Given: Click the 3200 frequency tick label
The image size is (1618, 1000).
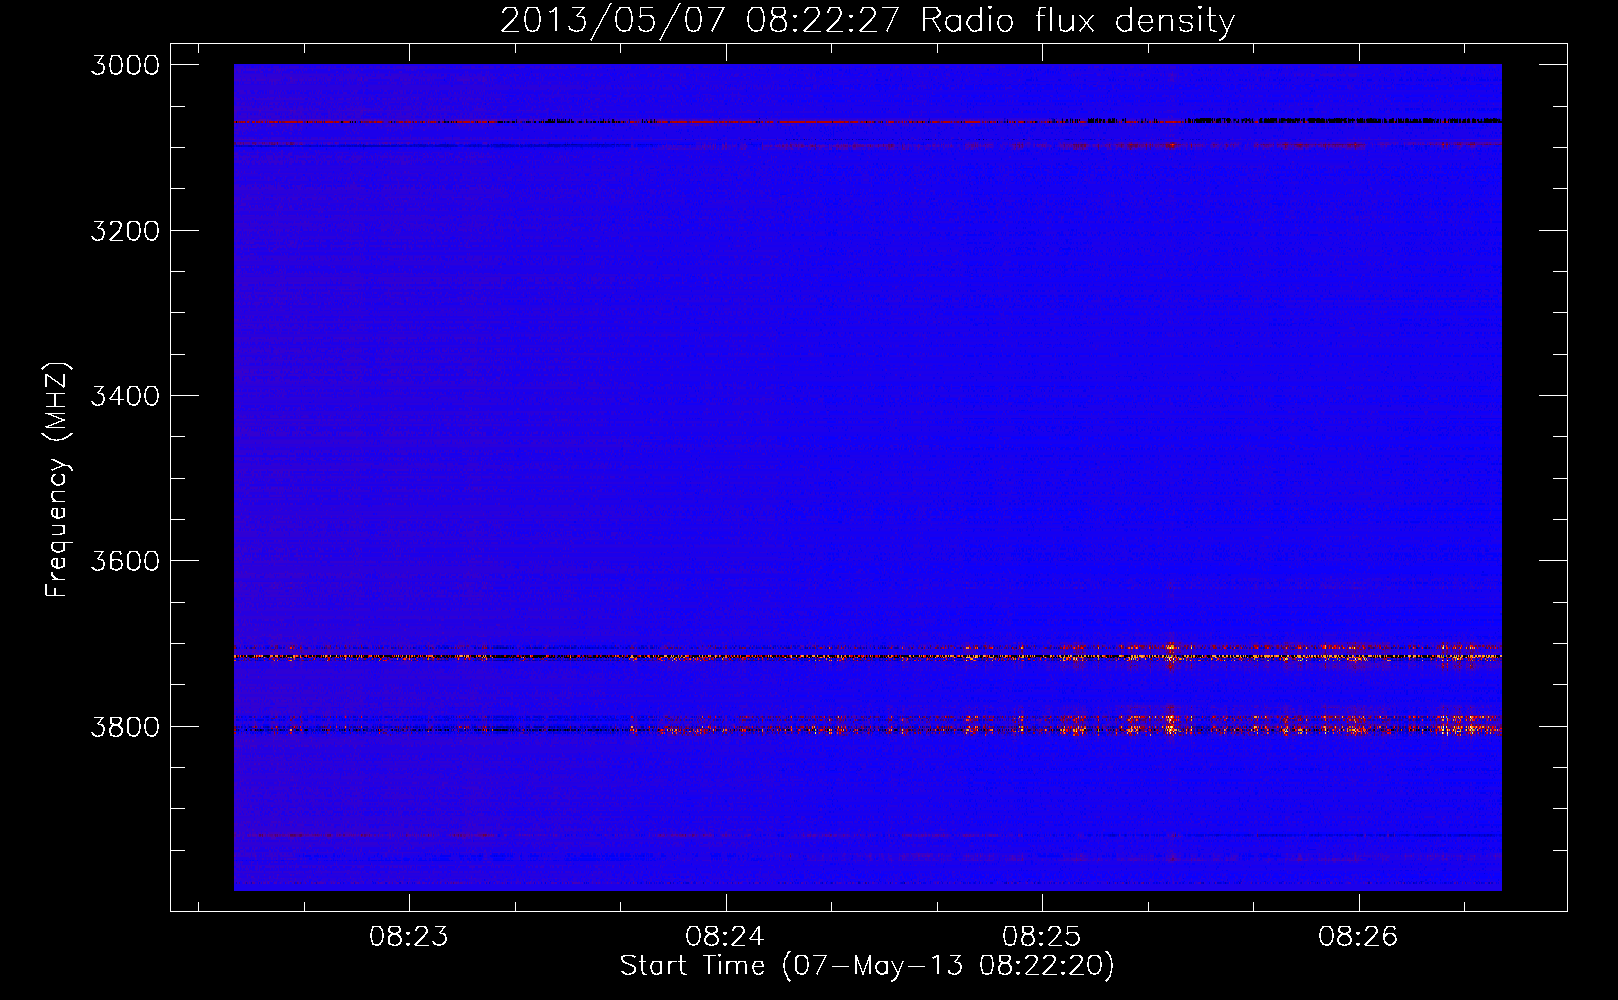Looking at the screenshot, I should [x=125, y=231].
